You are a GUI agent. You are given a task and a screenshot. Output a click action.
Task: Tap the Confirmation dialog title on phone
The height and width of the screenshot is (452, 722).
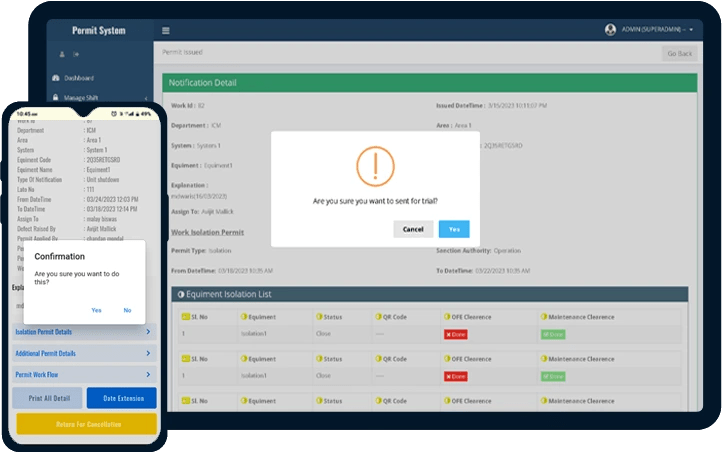(60, 256)
